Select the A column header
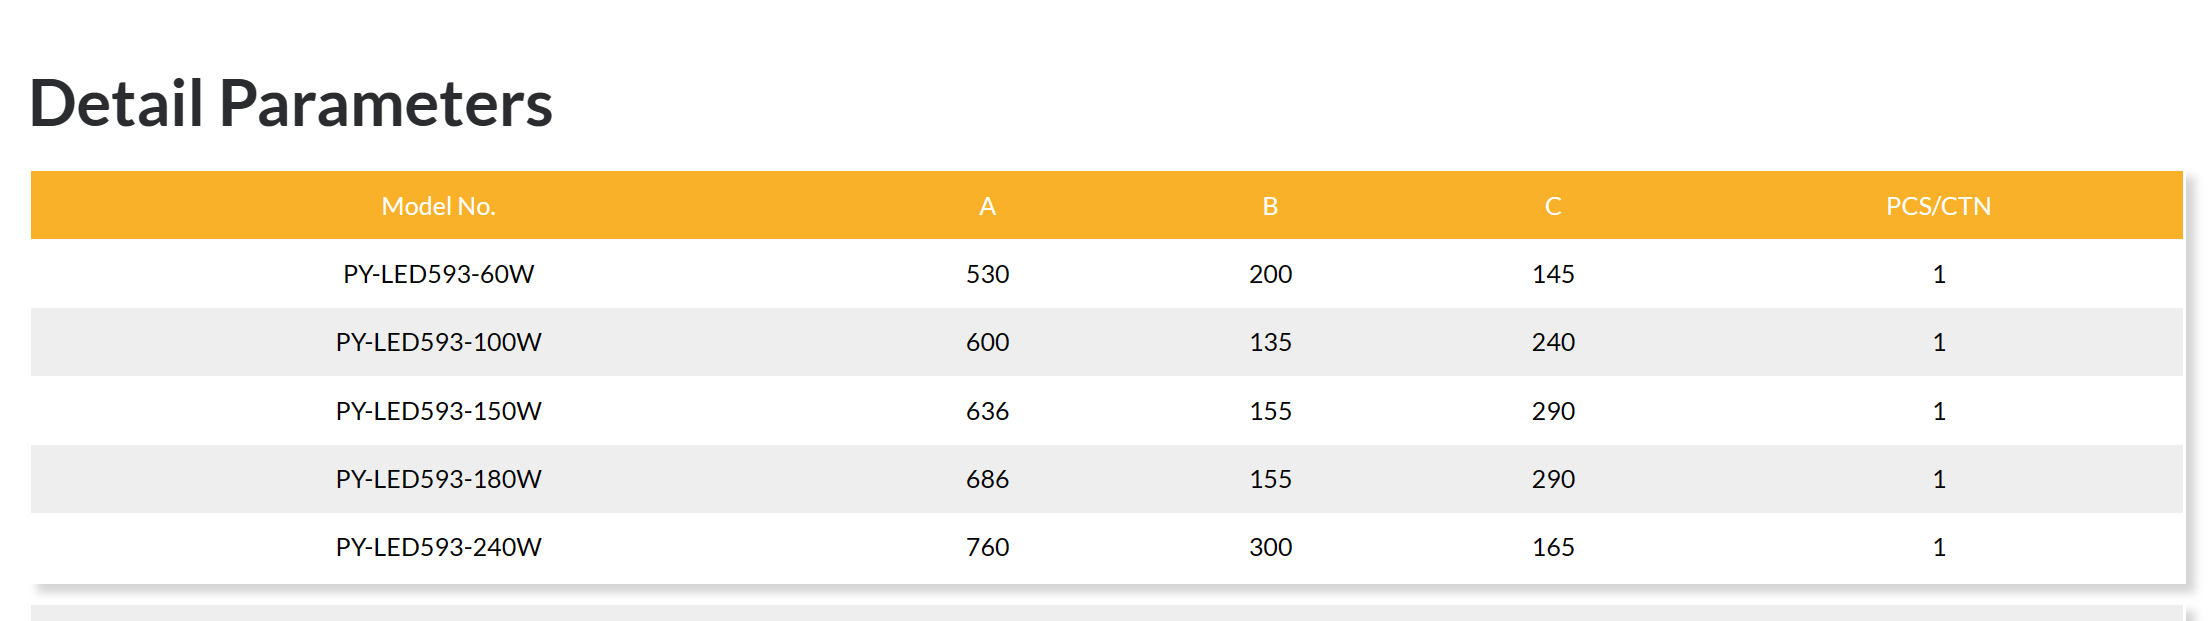This screenshot has height=621, width=2211. coord(987,206)
